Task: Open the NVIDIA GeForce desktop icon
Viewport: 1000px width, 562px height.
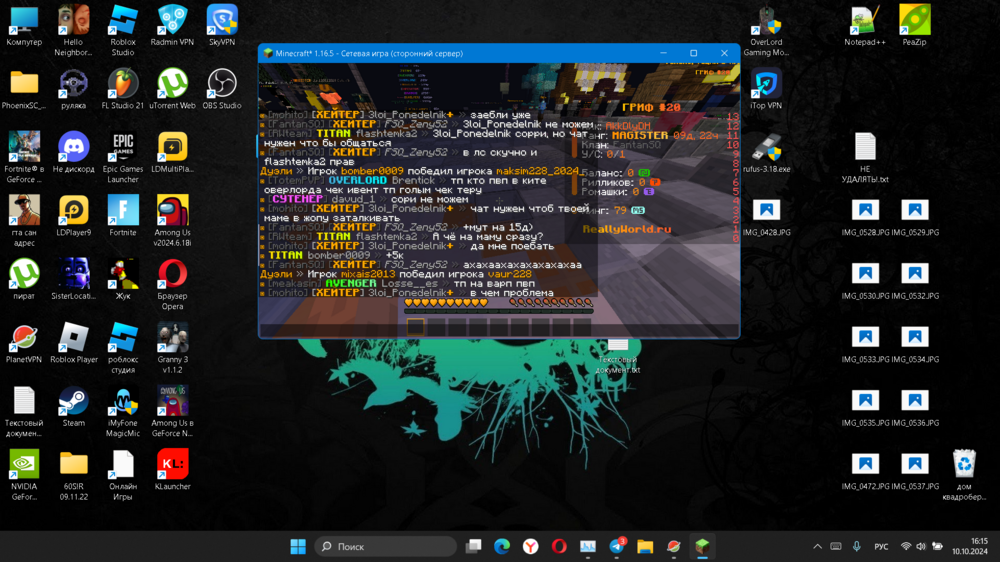Action: 24,473
